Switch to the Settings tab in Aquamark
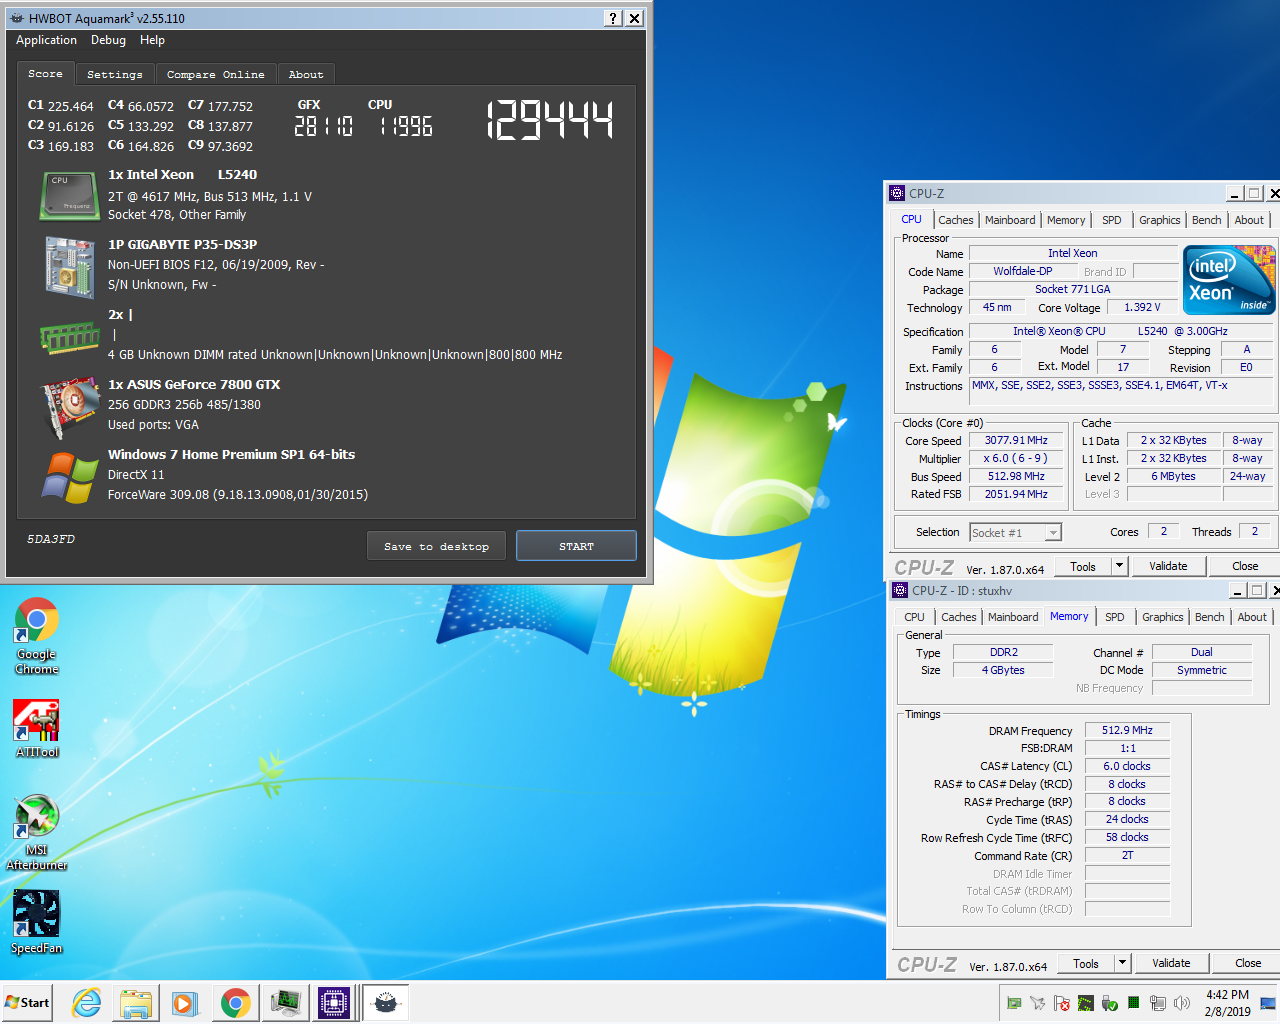 [x=114, y=74]
